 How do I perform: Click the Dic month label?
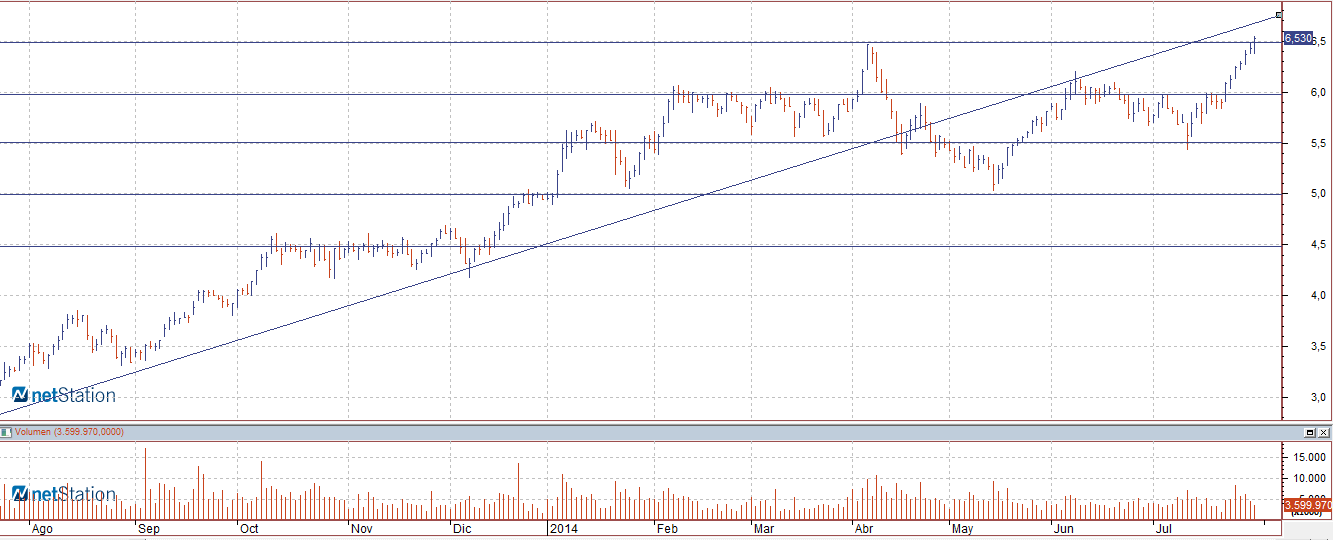pos(462,529)
